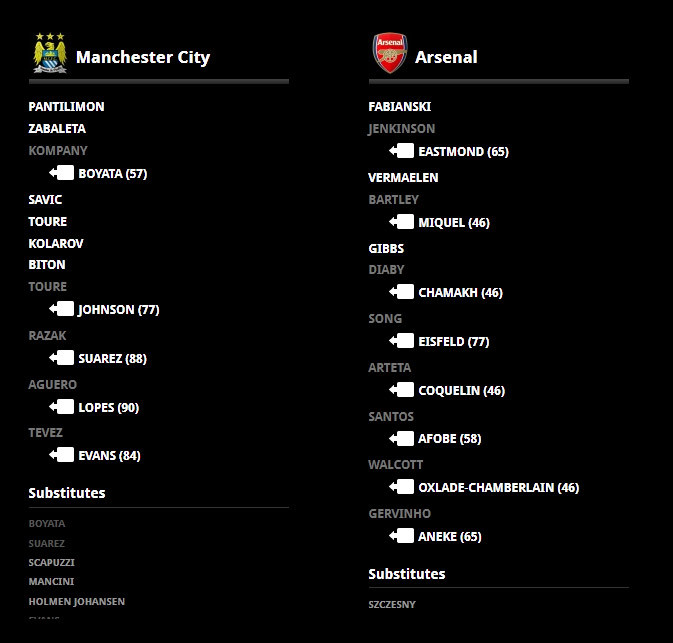Click SZCZESNY in Arsenal substitutes list
This screenshot has width=673, height=643.
[392, 604]
